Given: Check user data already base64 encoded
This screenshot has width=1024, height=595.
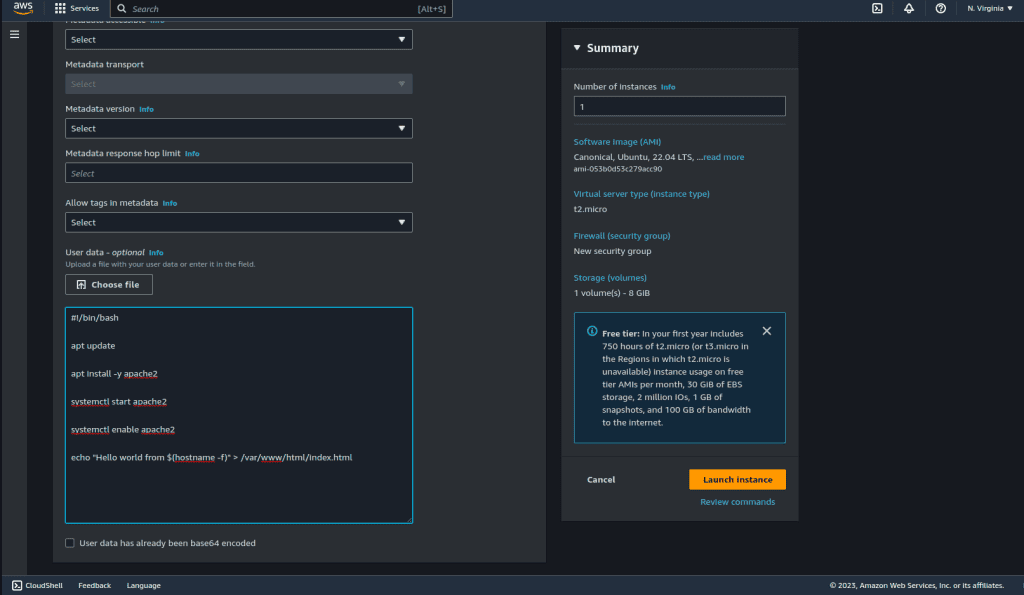Looking at the screenshot, I should (x=70, y=543).
